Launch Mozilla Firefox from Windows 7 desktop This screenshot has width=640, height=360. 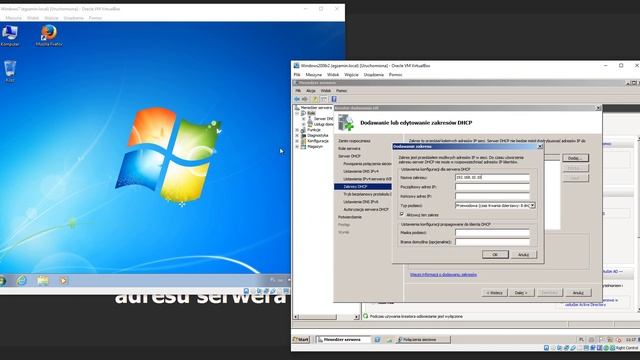49,35
